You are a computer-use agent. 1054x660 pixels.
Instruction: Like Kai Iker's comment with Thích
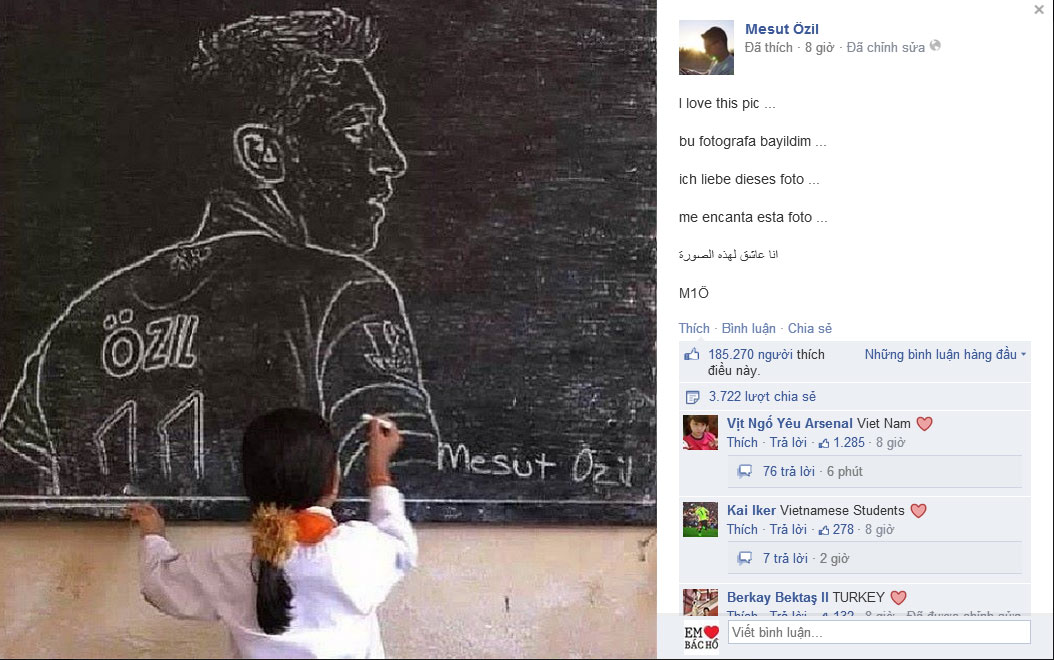(742, 529)
